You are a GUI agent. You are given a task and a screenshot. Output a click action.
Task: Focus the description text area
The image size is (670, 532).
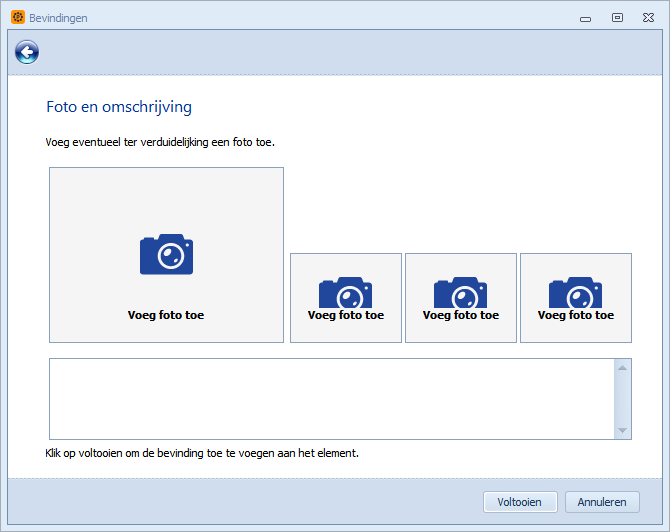[x=332, y=399]
